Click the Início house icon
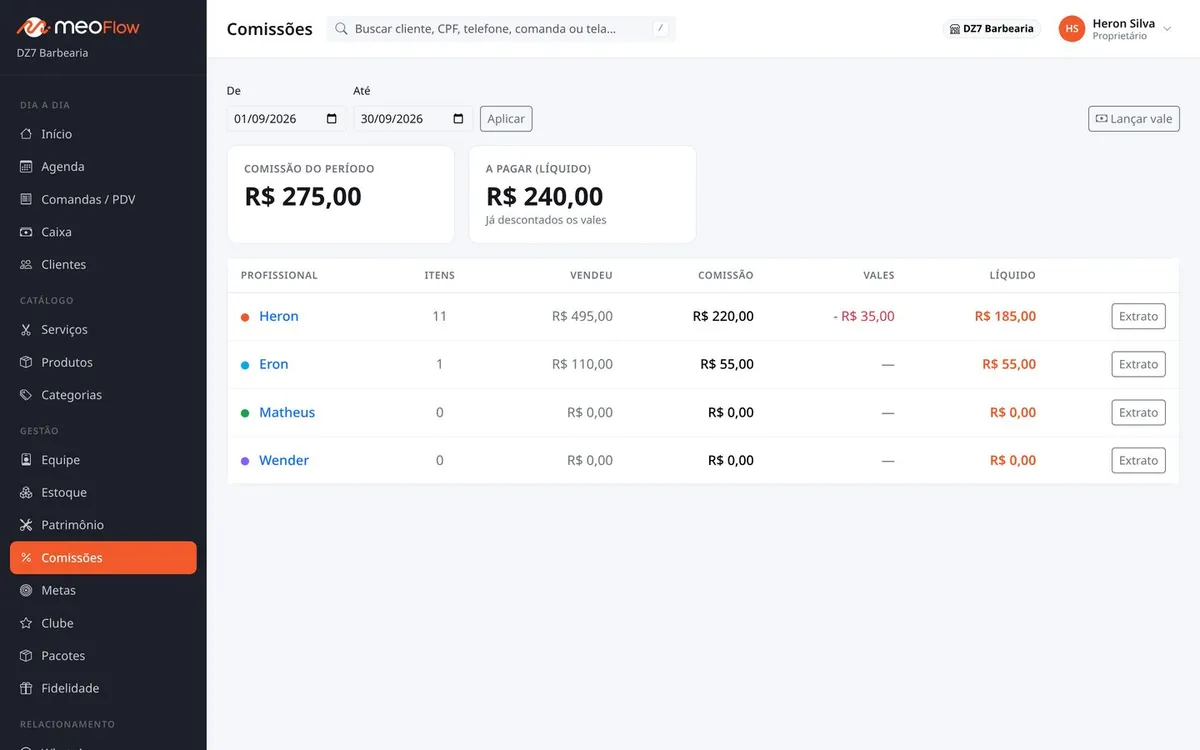1200x750 pixels. pos(26,134)
